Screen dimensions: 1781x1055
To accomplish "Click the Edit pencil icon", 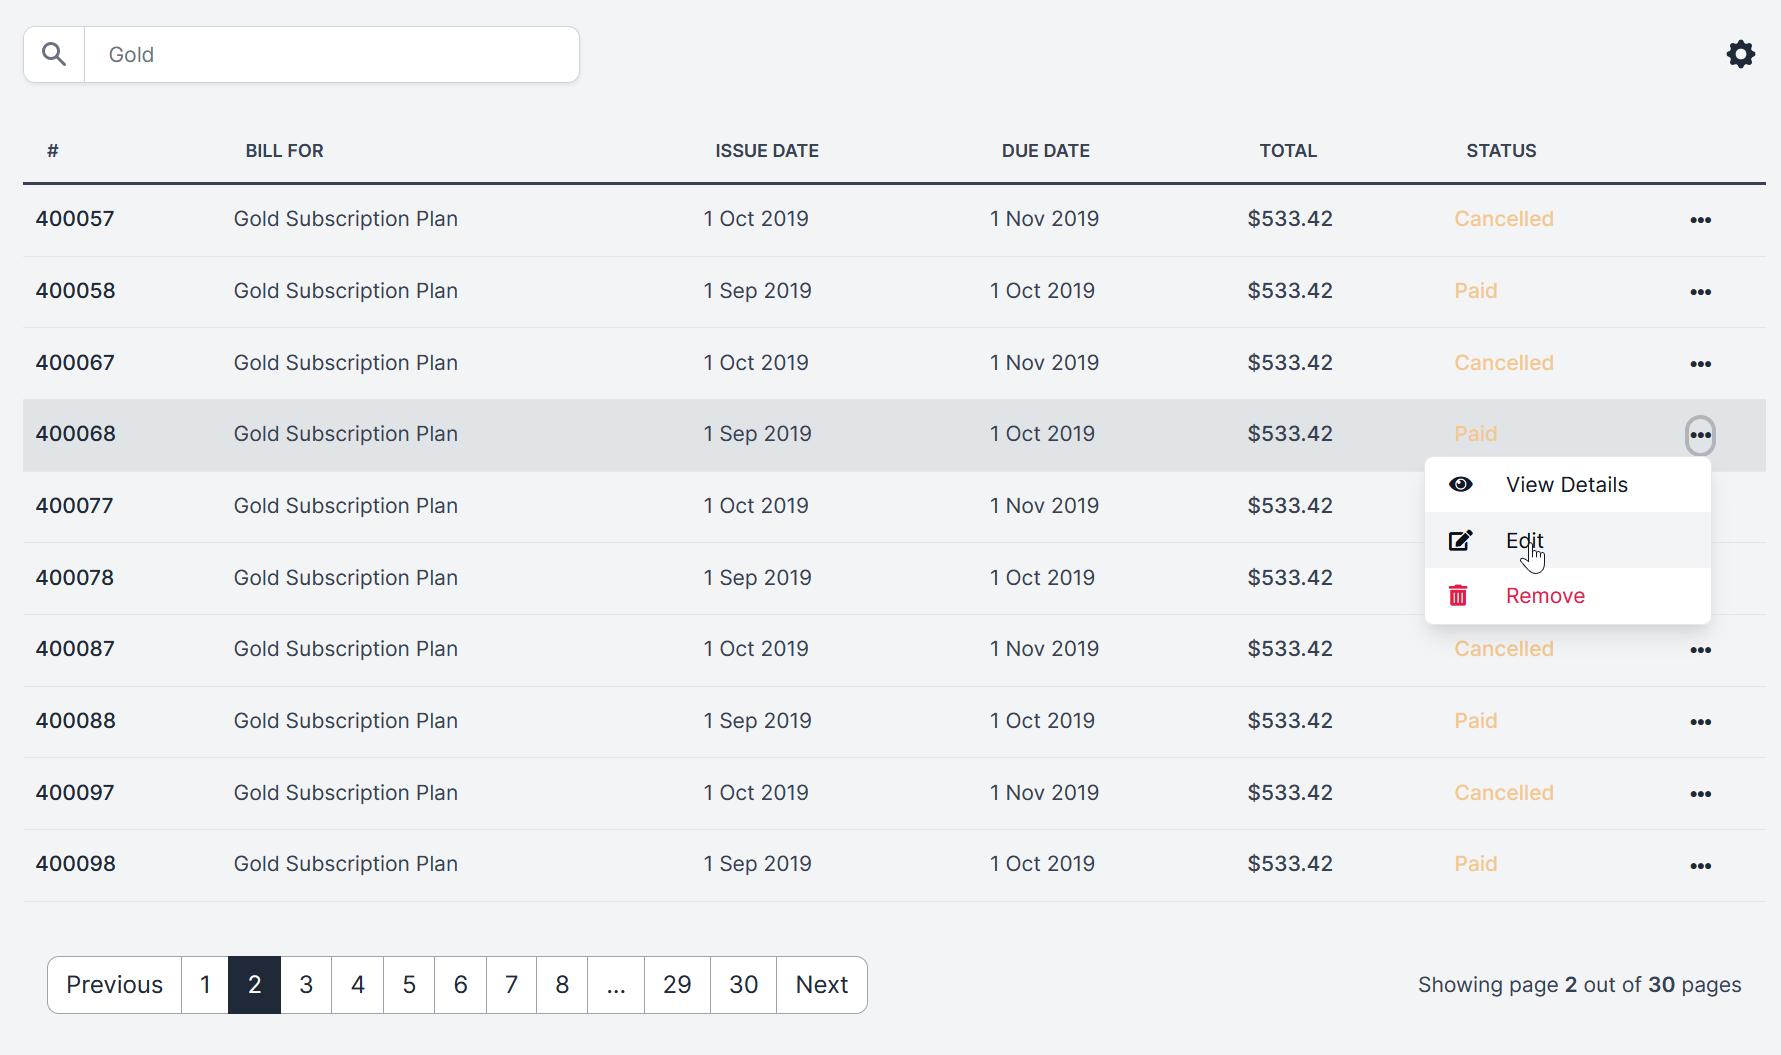I will (x=1461, y=541).
